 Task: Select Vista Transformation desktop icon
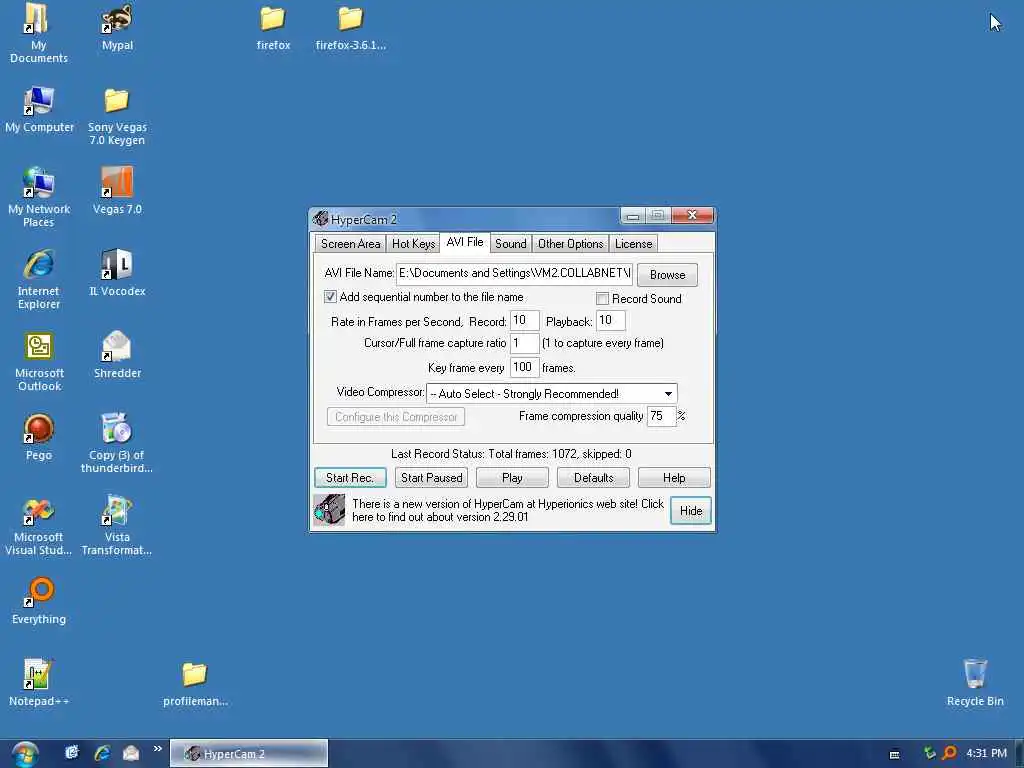point(117,526)
